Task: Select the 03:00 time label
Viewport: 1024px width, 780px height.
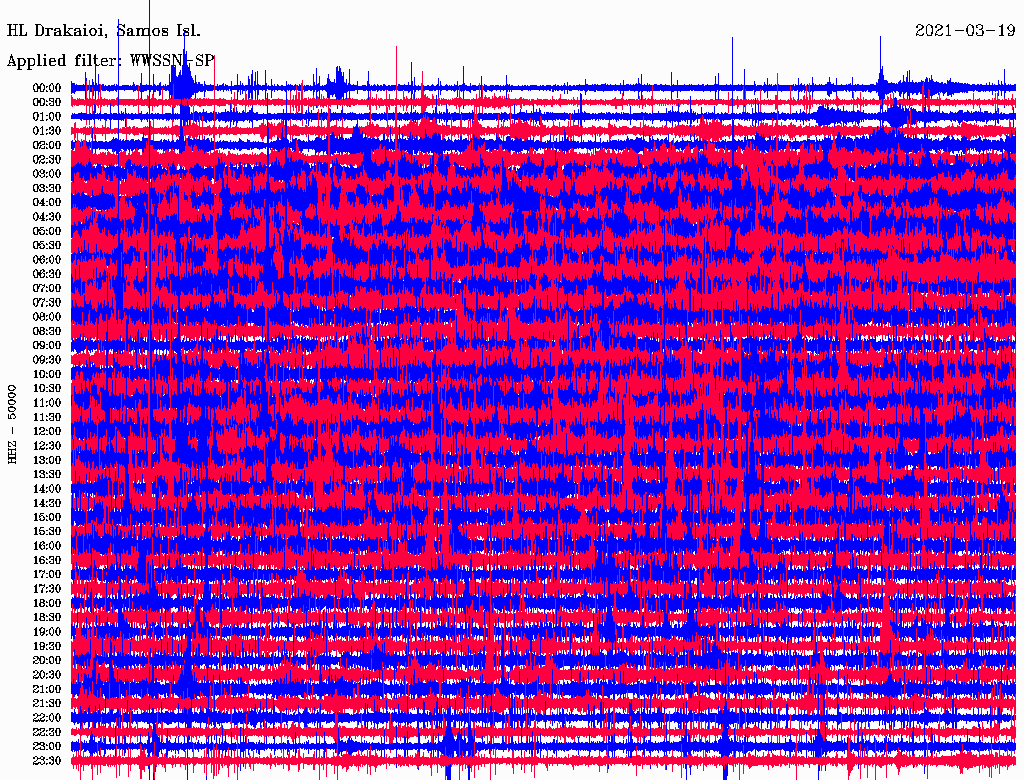Action: coord(47,174)
